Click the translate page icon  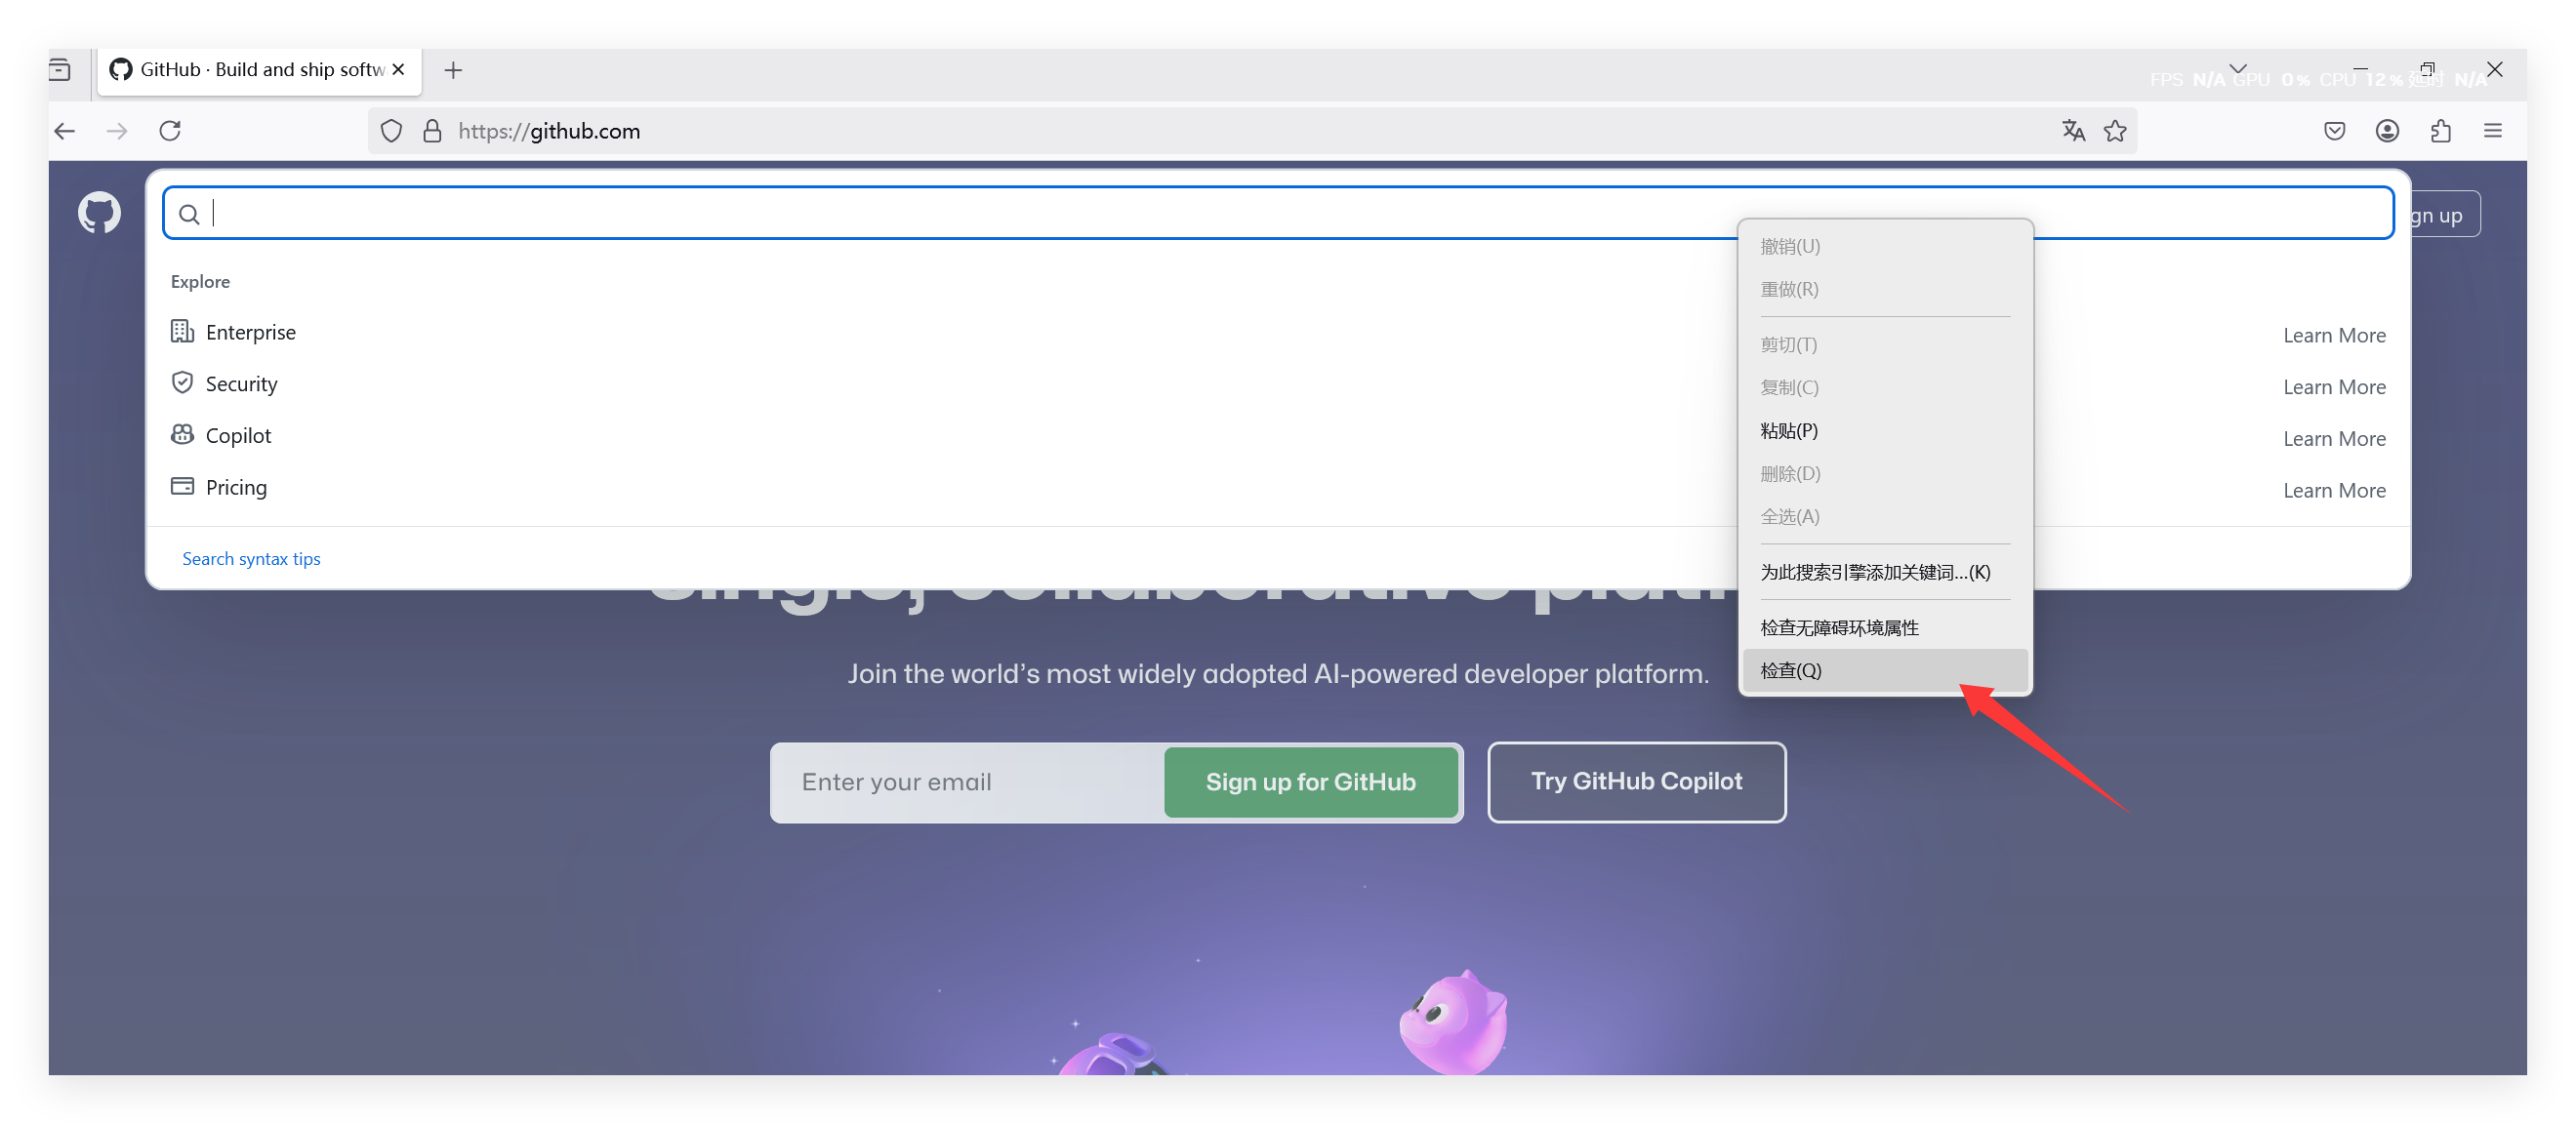[x=2073, y=131]
